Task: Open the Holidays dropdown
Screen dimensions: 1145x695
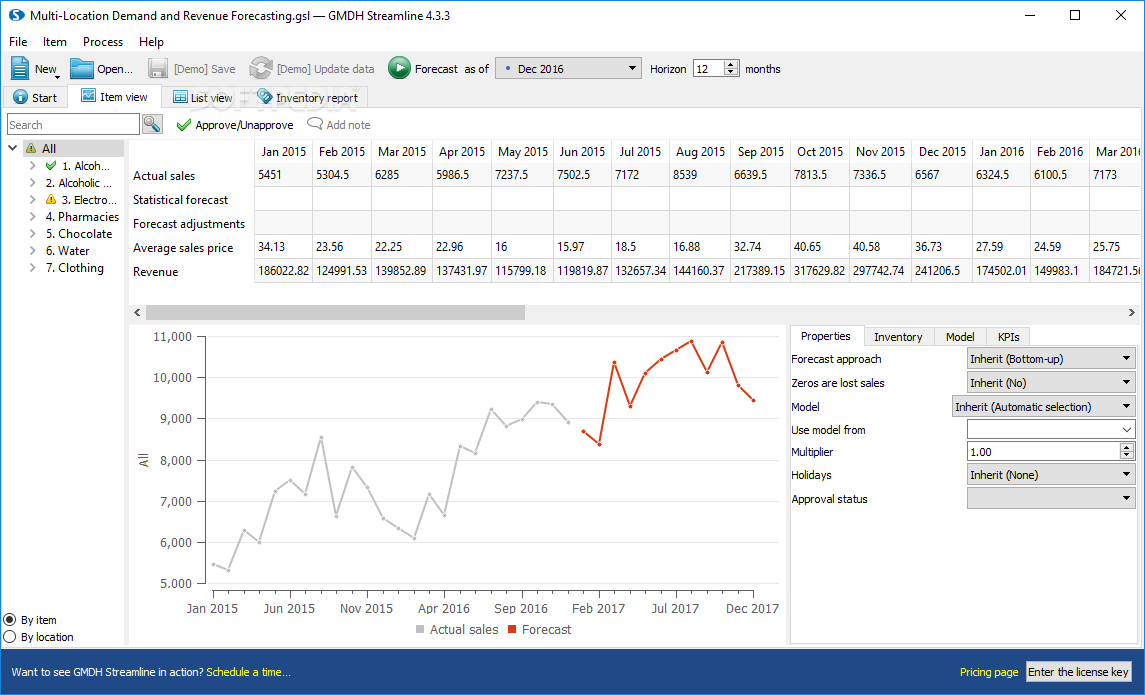Action: 1051,475
